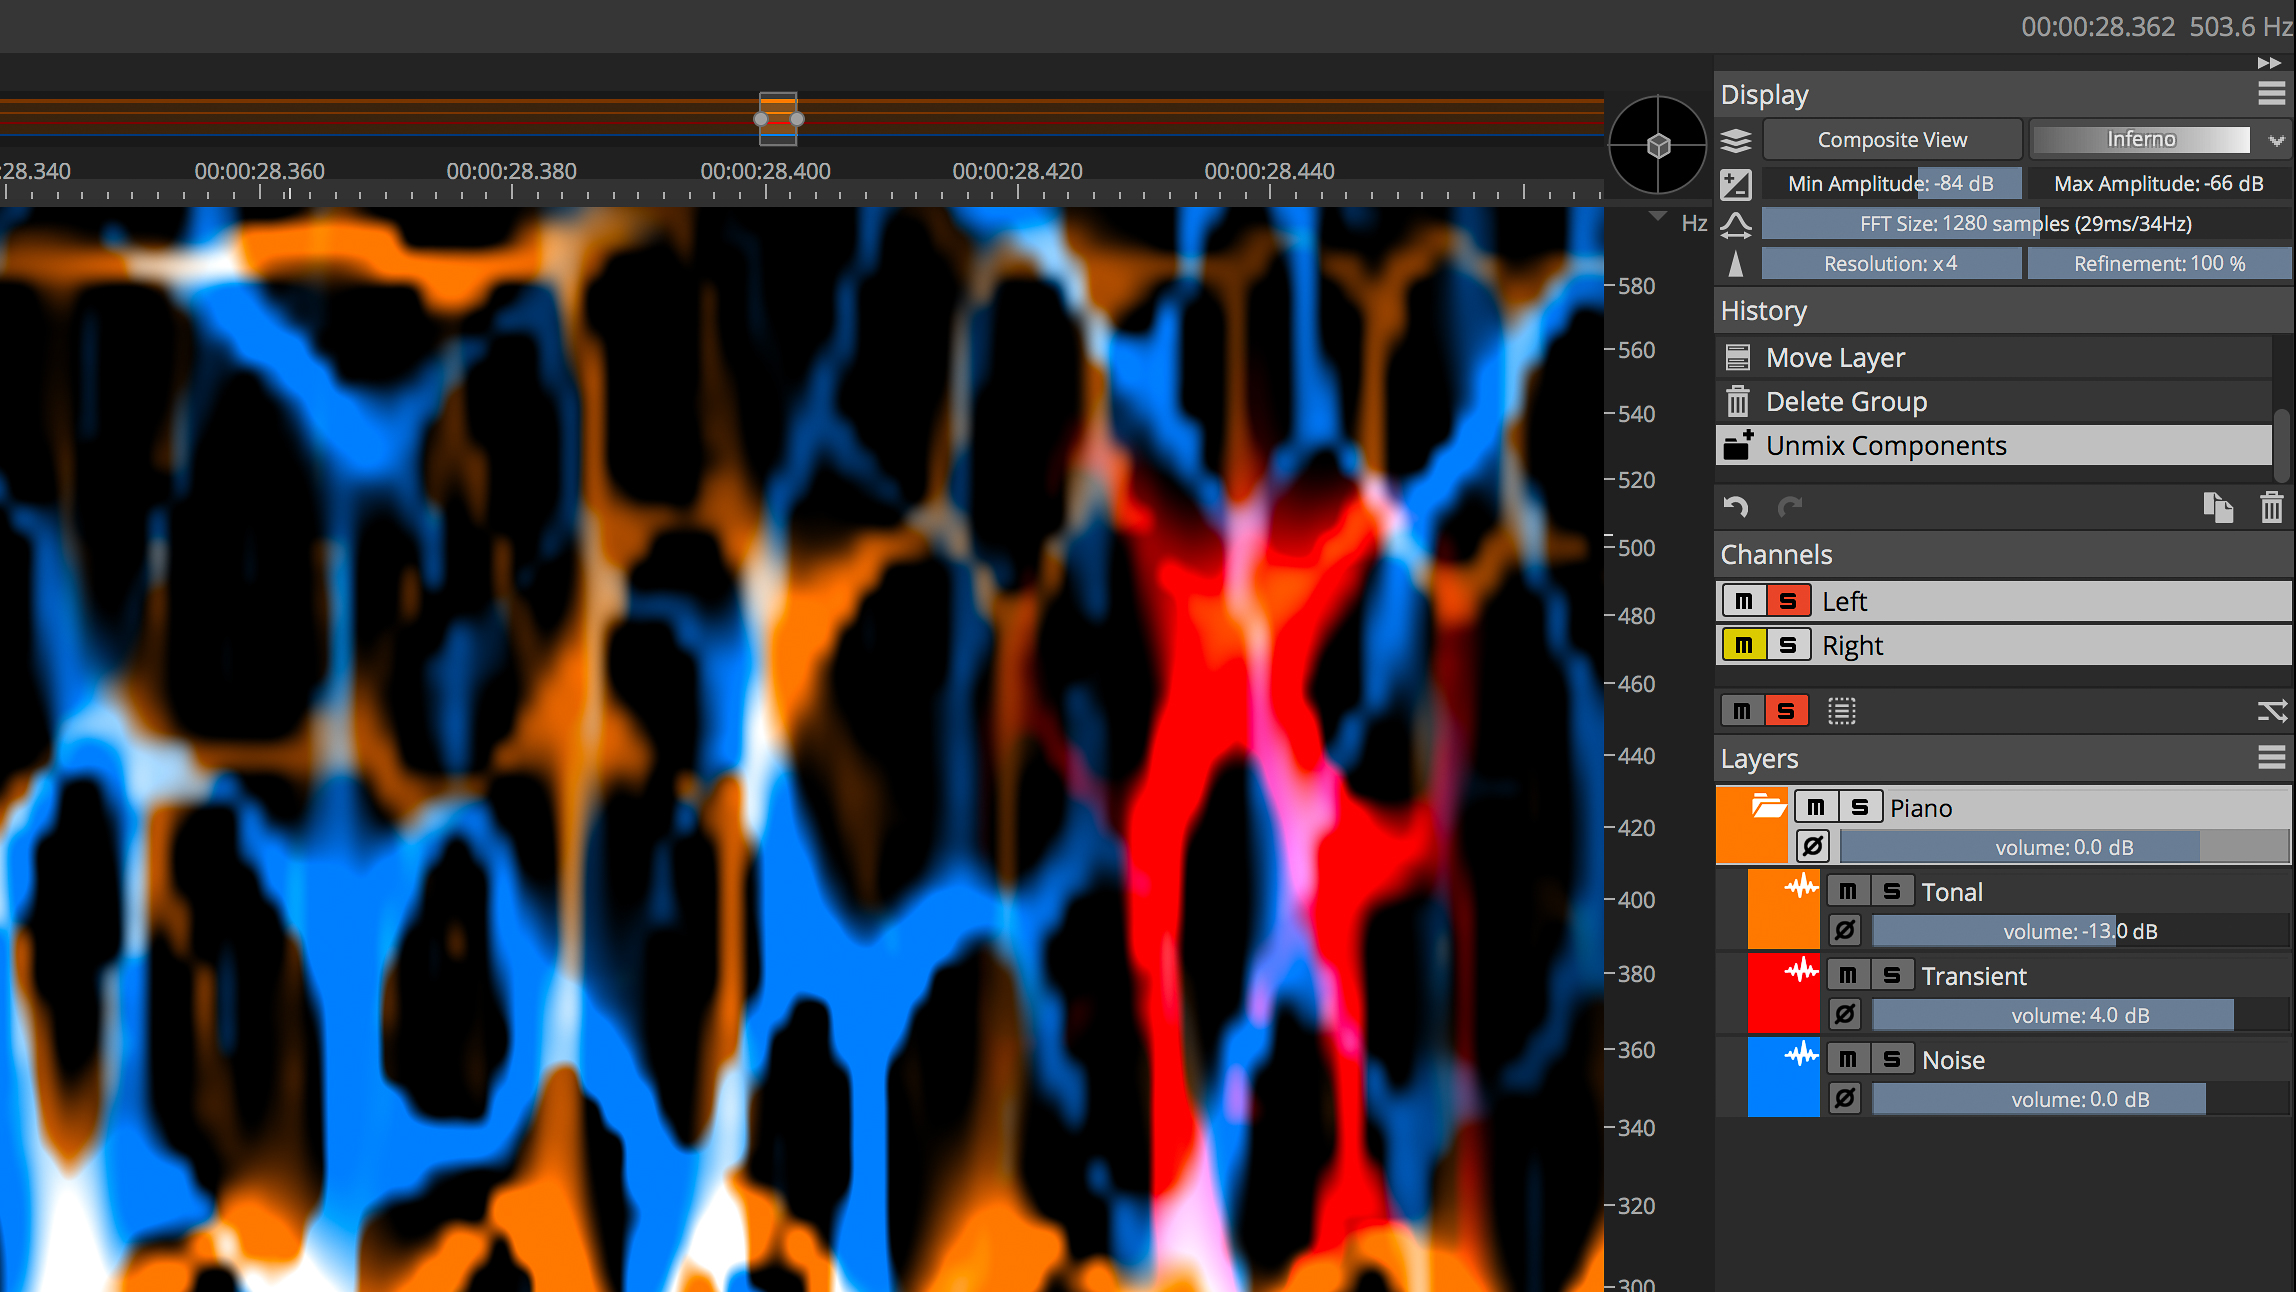Click the 3D navigation sphere icon
The width and height of the screenshot is (2296, 1292).
point(1658,146)
